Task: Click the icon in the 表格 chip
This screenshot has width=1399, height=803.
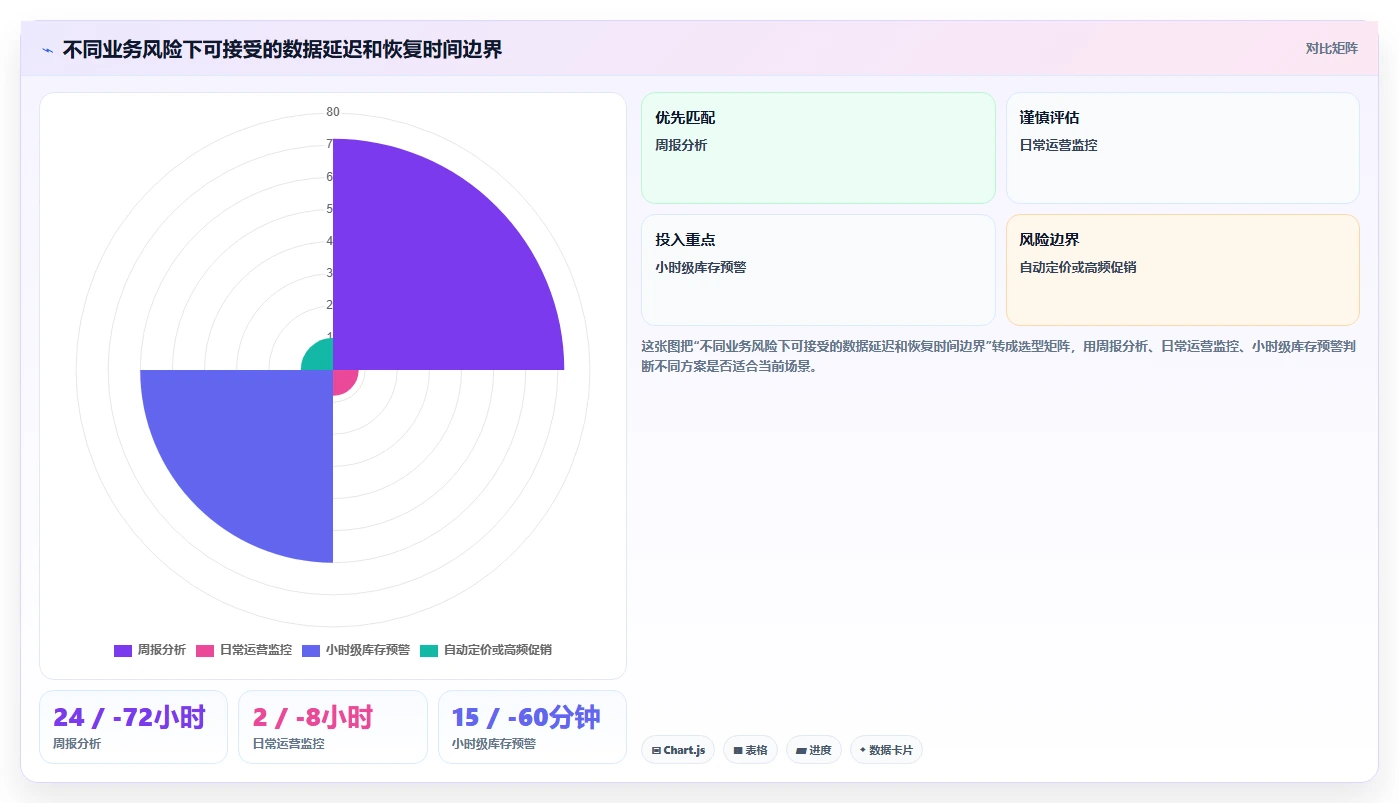Action: [738, 750]
